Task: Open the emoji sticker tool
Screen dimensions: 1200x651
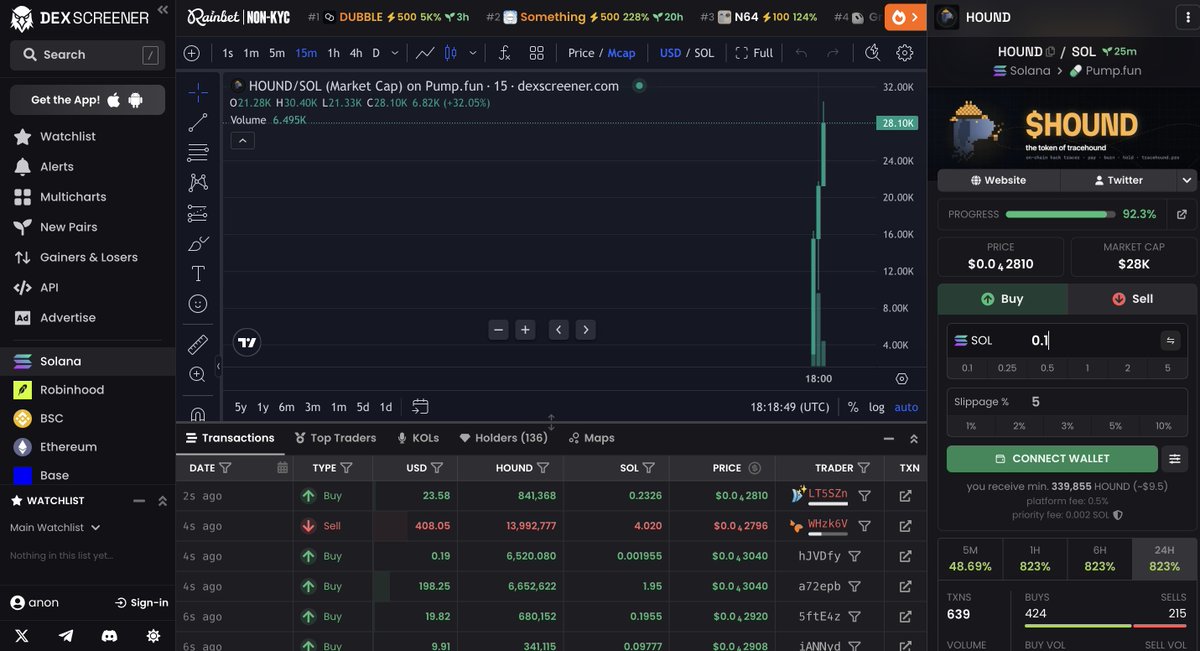Action: click(x=198, y=303)
